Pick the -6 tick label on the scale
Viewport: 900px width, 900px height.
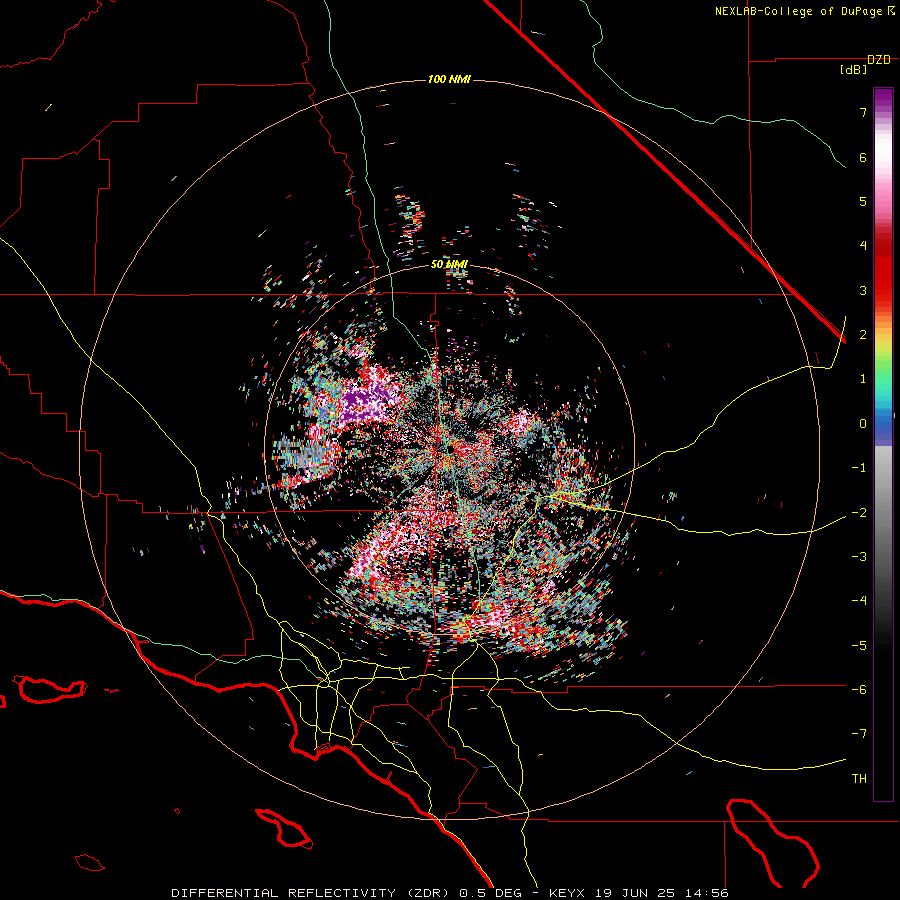point(859,690)
